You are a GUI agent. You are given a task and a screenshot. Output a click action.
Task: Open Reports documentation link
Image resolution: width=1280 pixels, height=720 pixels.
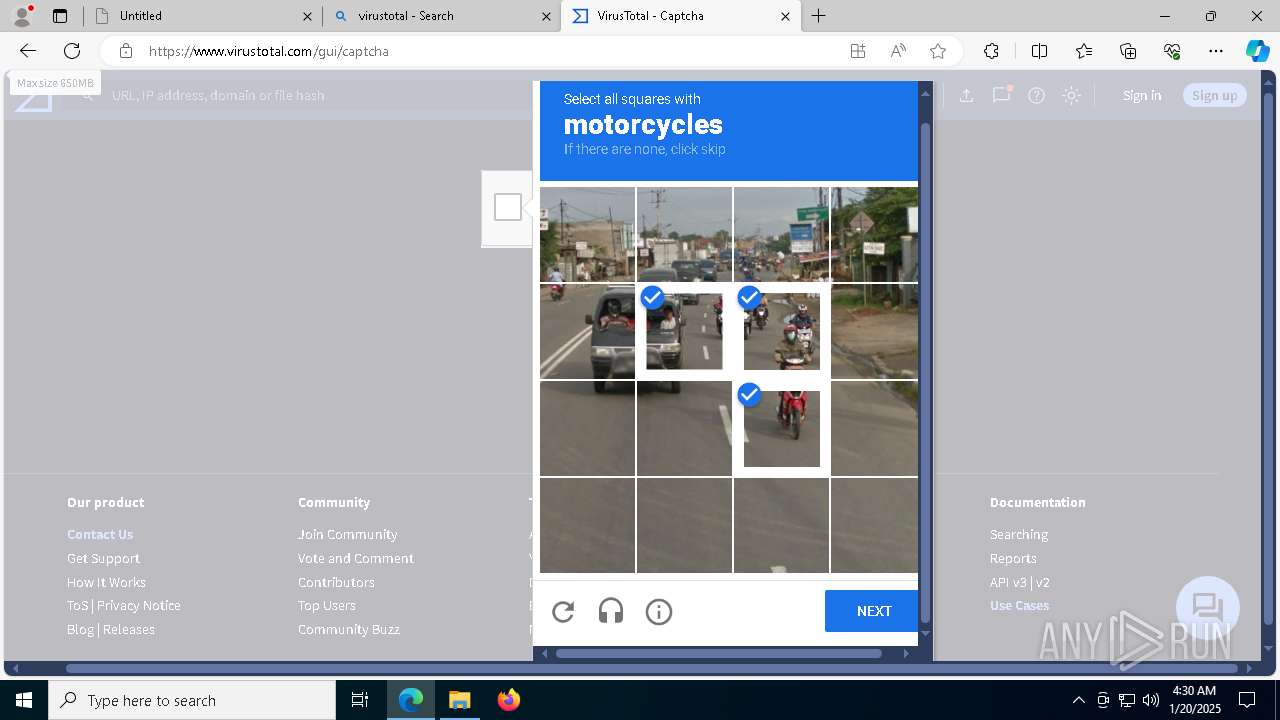1013,558
